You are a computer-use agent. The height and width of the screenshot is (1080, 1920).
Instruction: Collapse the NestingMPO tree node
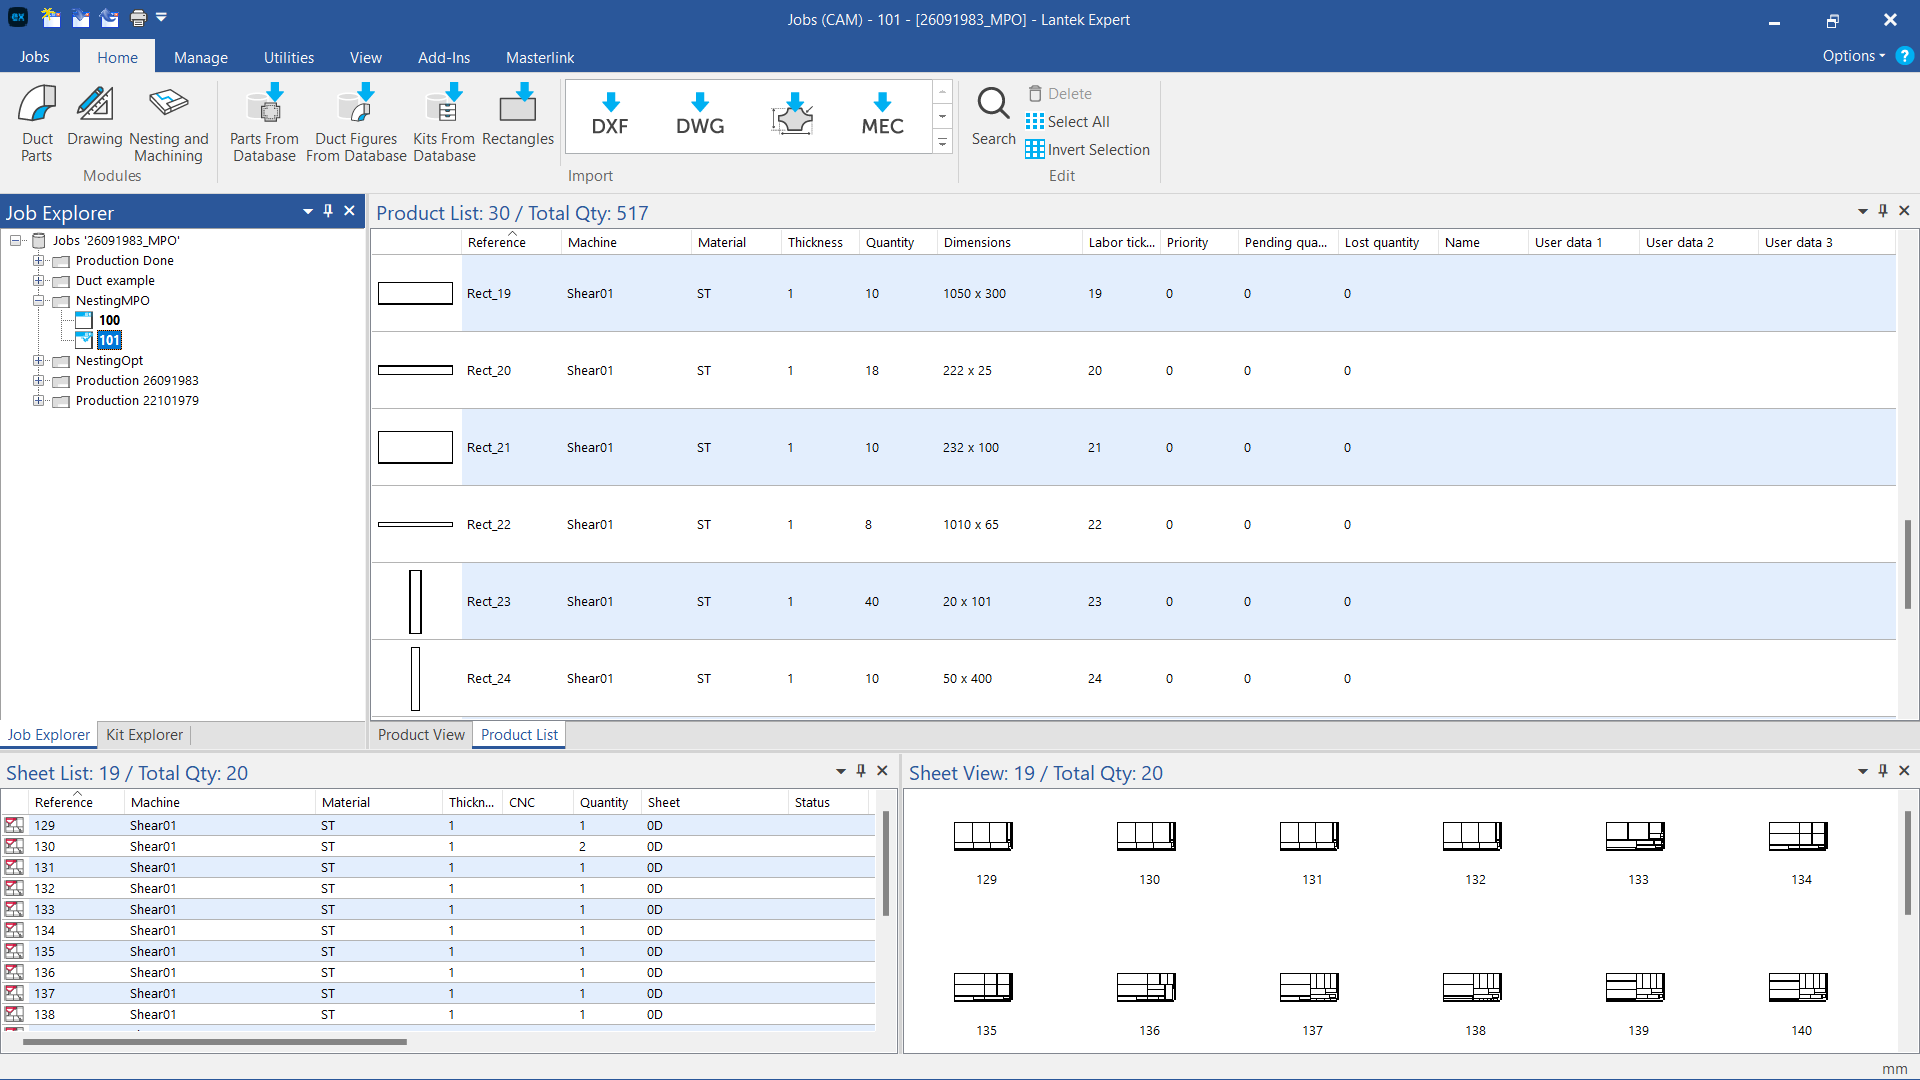(x=38, y=301)
